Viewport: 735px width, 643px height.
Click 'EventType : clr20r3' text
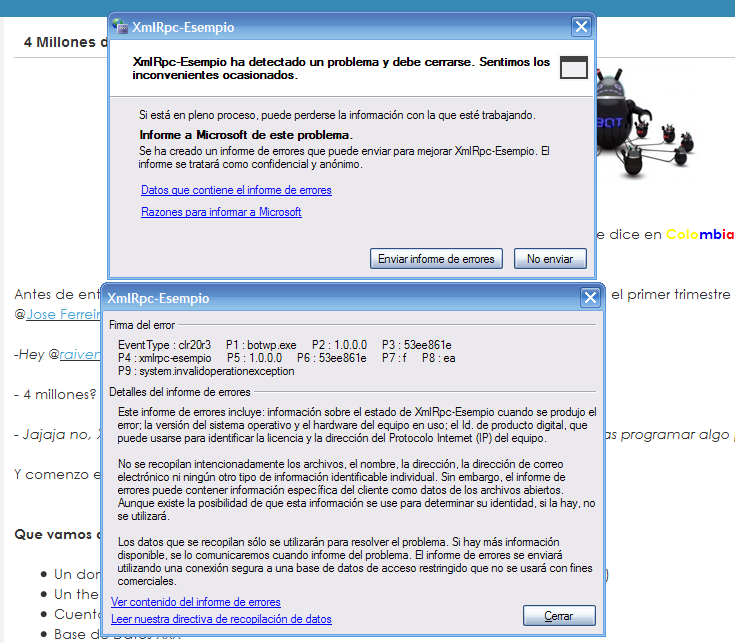point(165,345)
